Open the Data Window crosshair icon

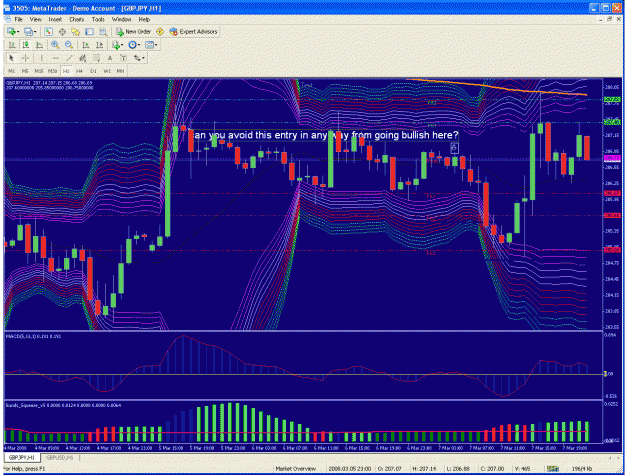click(x=62, y=31)
